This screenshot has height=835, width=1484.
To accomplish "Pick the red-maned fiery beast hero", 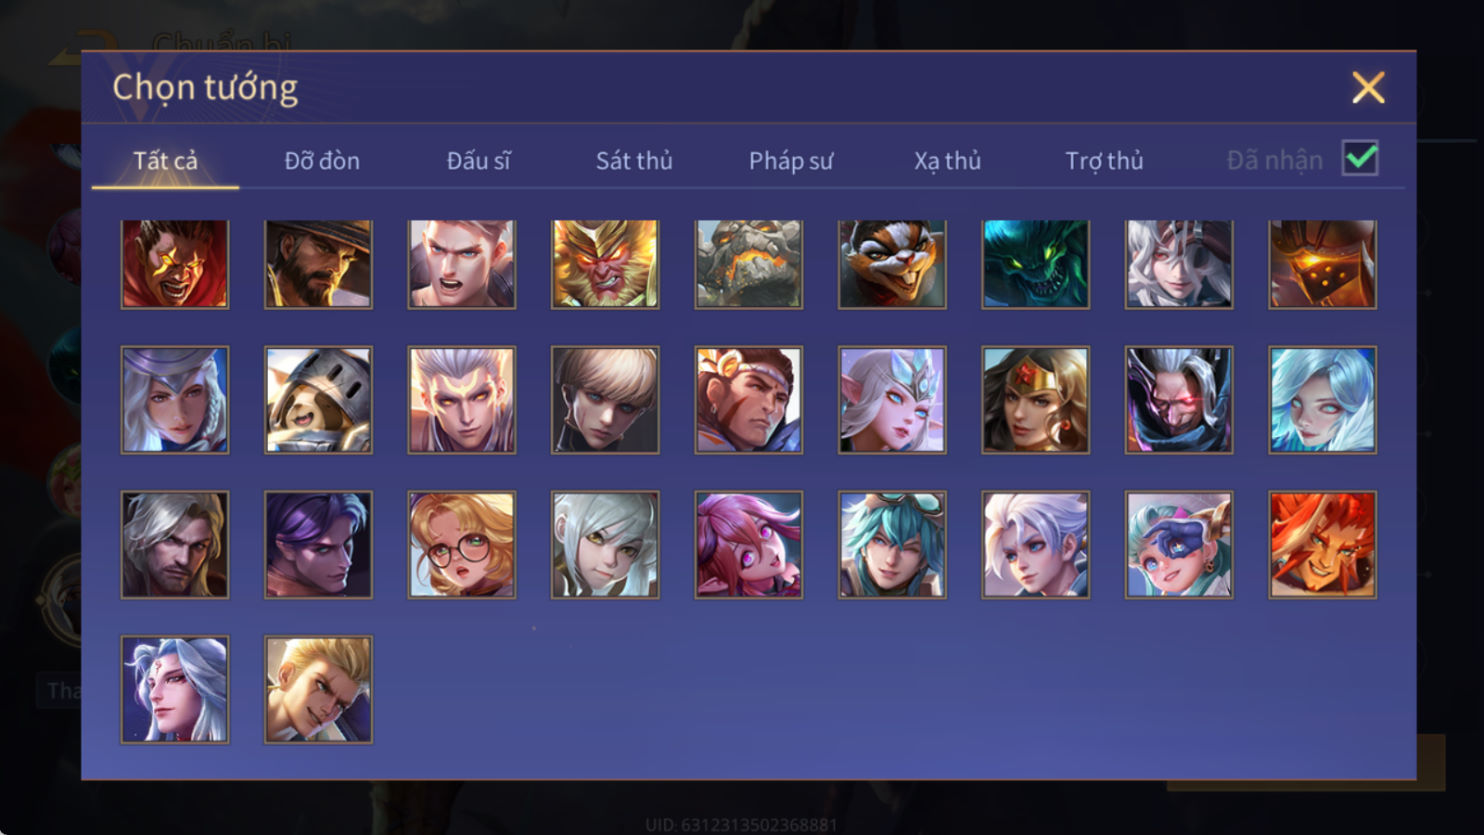I will [x=1322, y=545].
